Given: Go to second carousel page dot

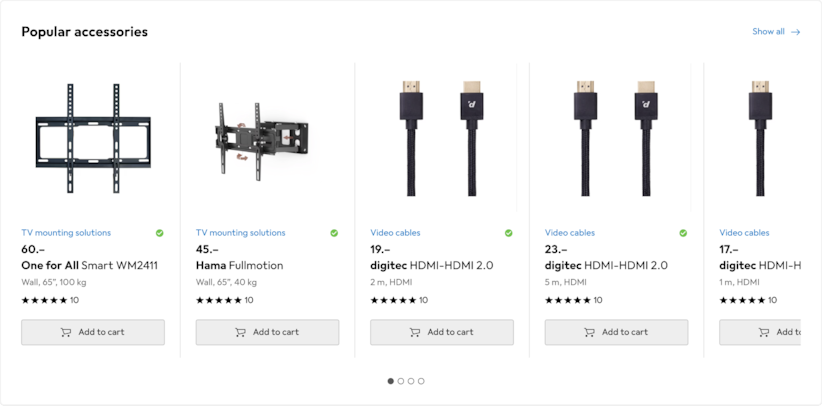Looking at the screenshot, I should pyautogui.click(x=401, y=381).
